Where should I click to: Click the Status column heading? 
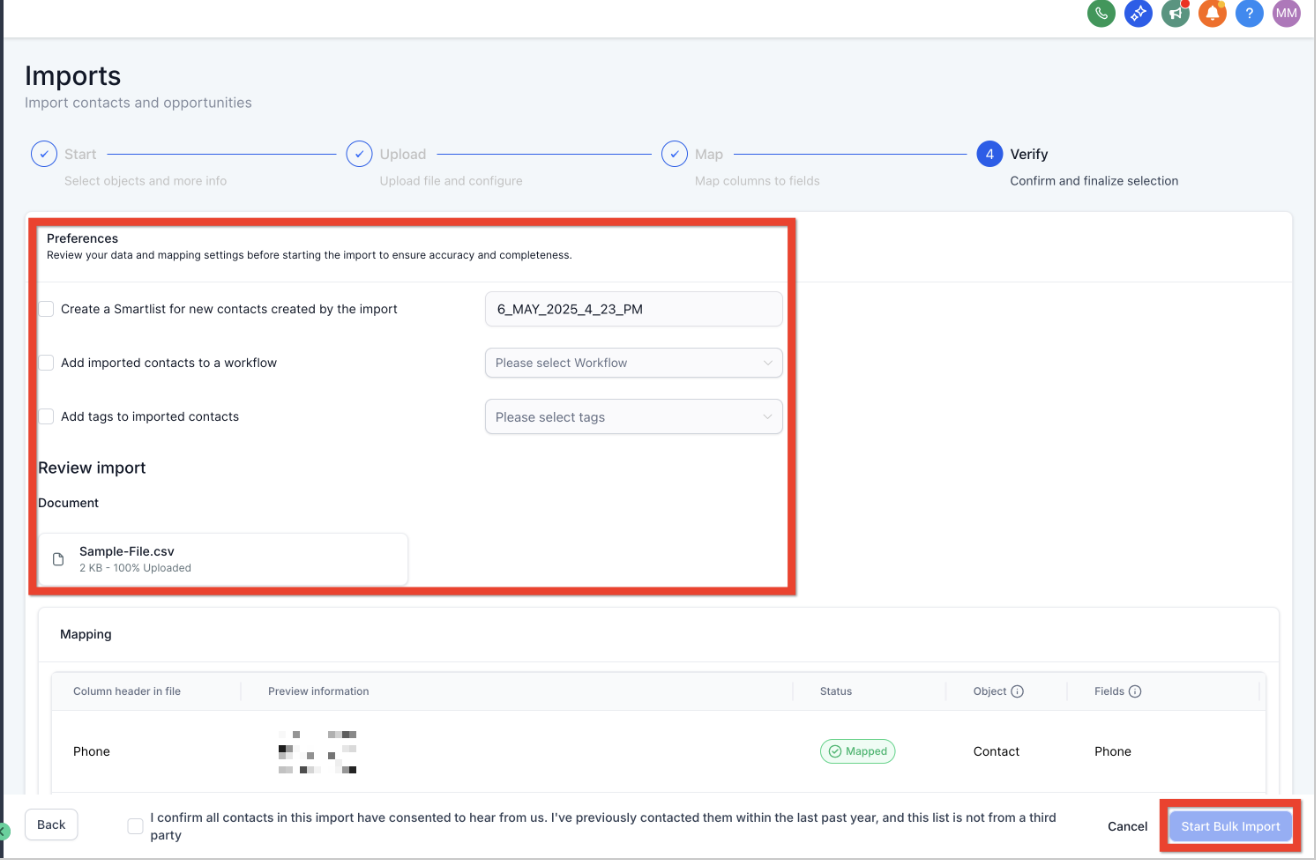[x=836, y=691]
